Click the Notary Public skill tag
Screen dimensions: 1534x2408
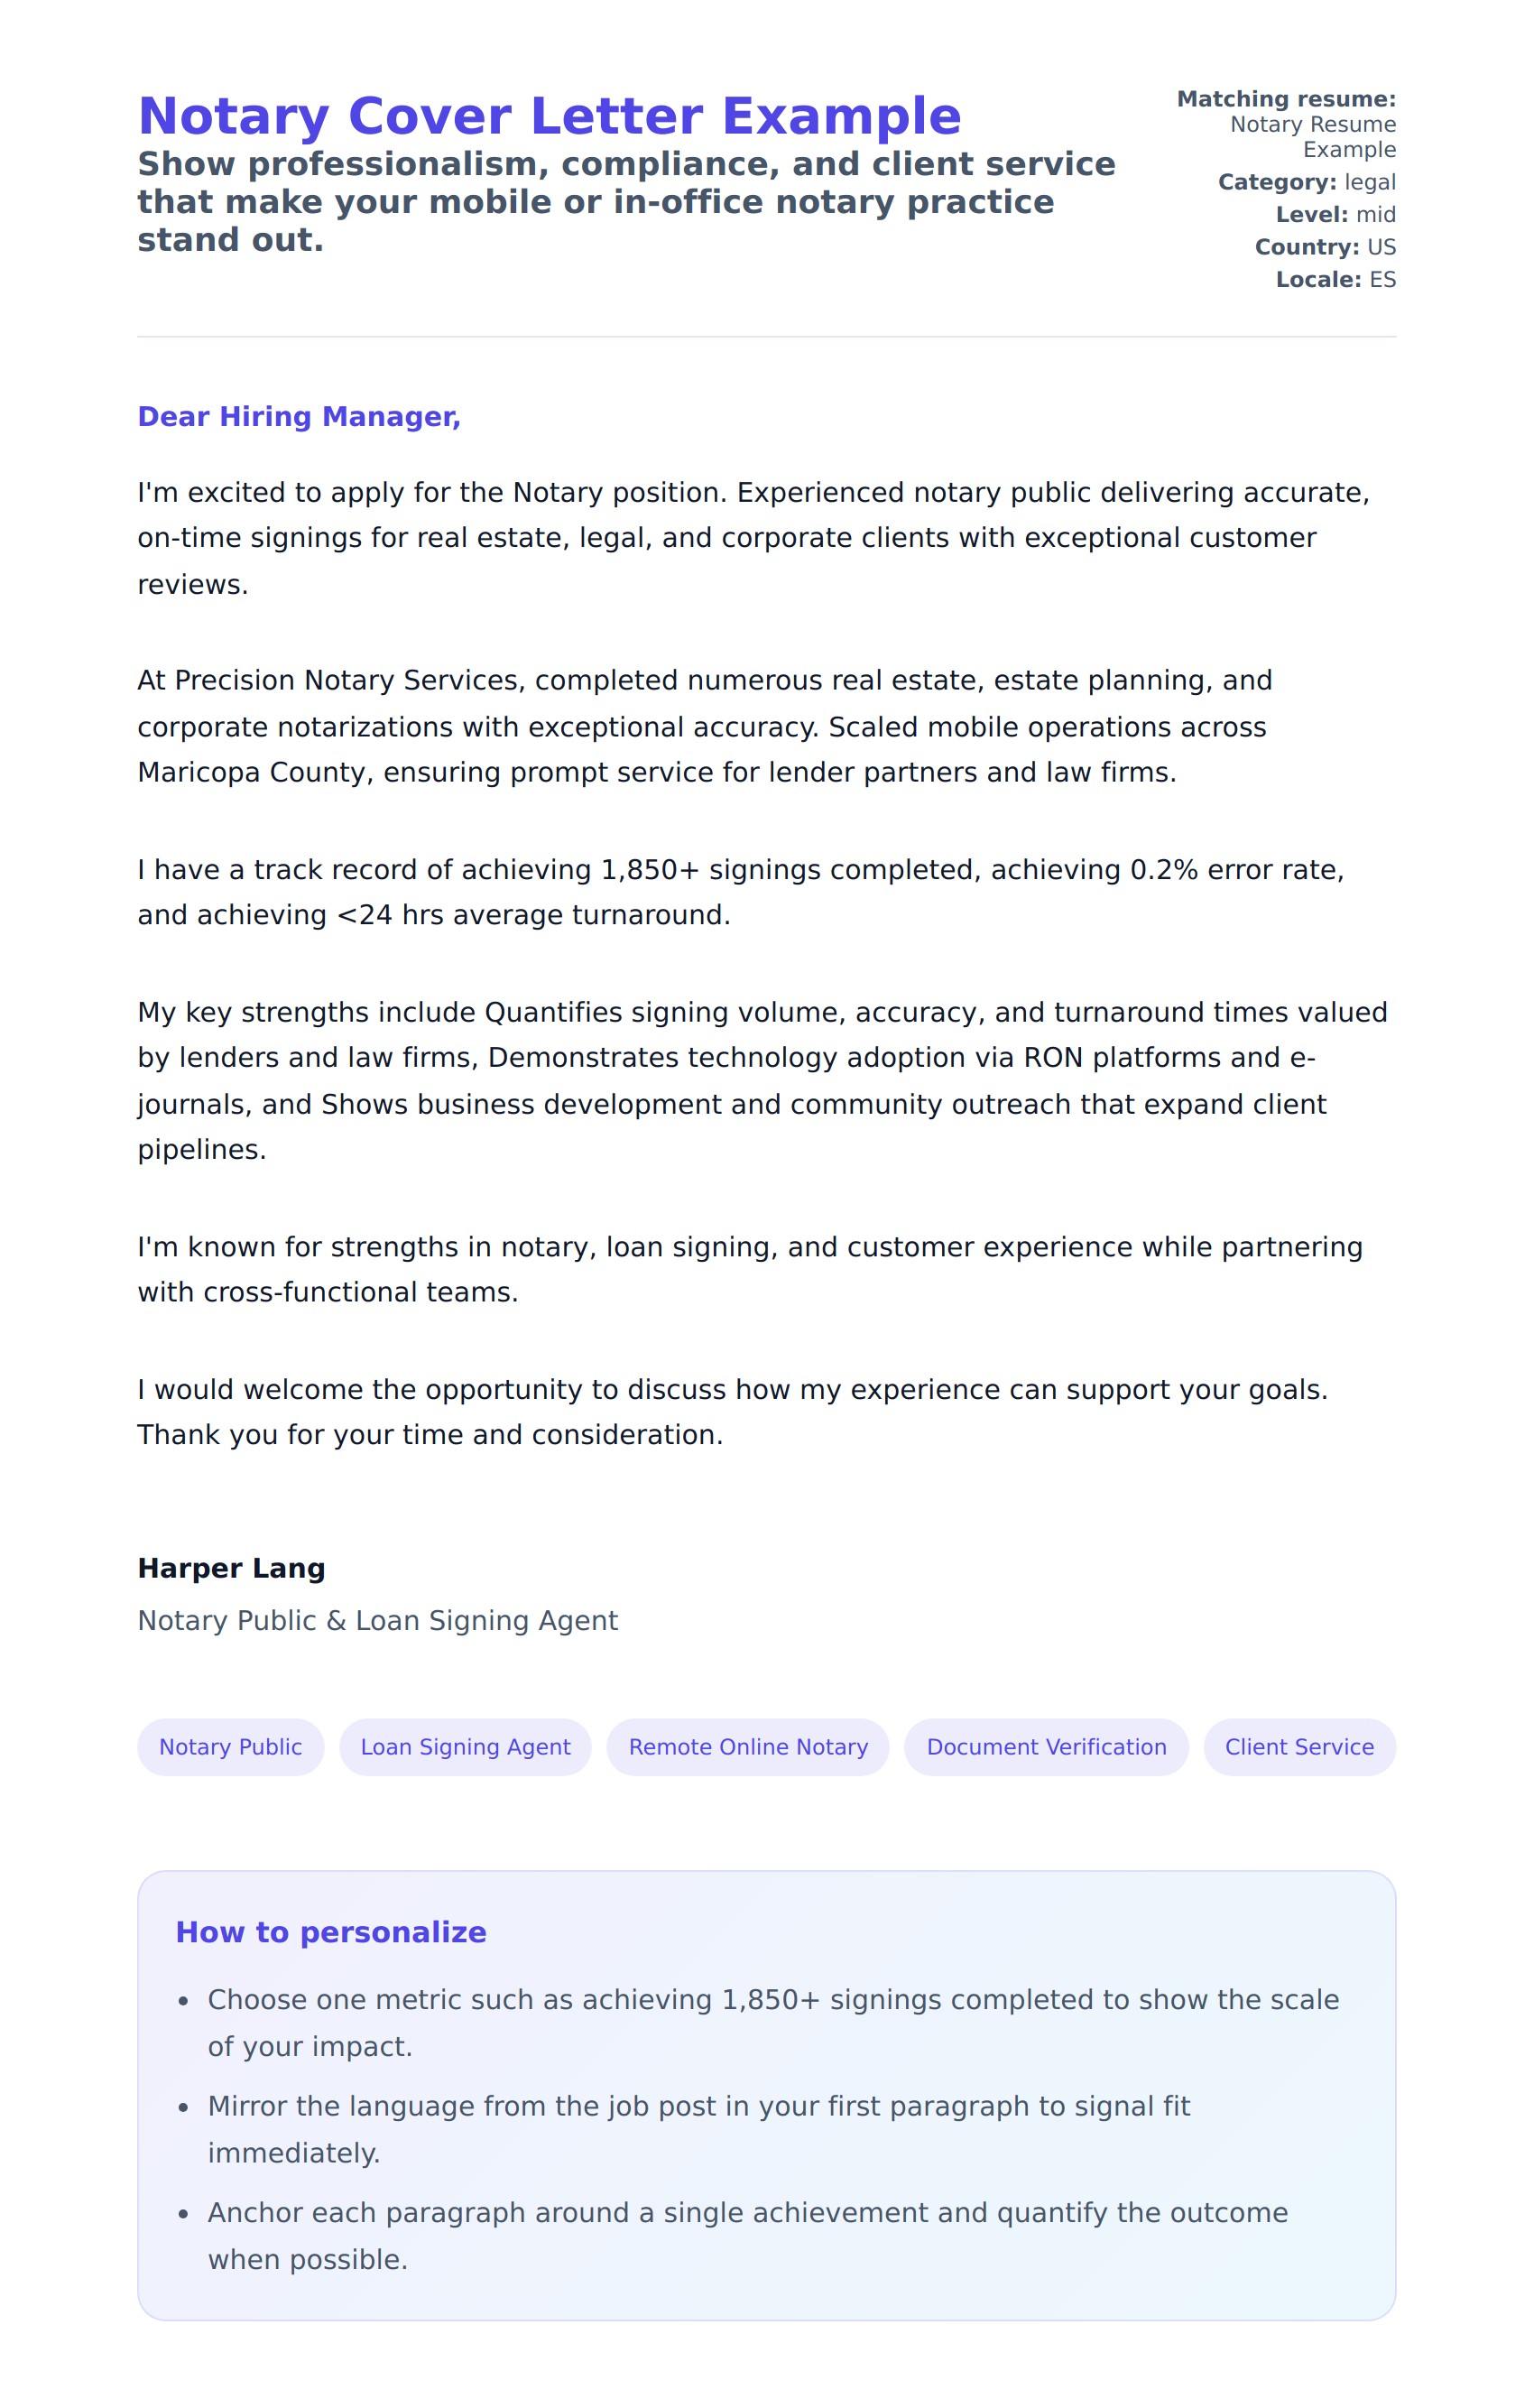[x=230, y=1747]
